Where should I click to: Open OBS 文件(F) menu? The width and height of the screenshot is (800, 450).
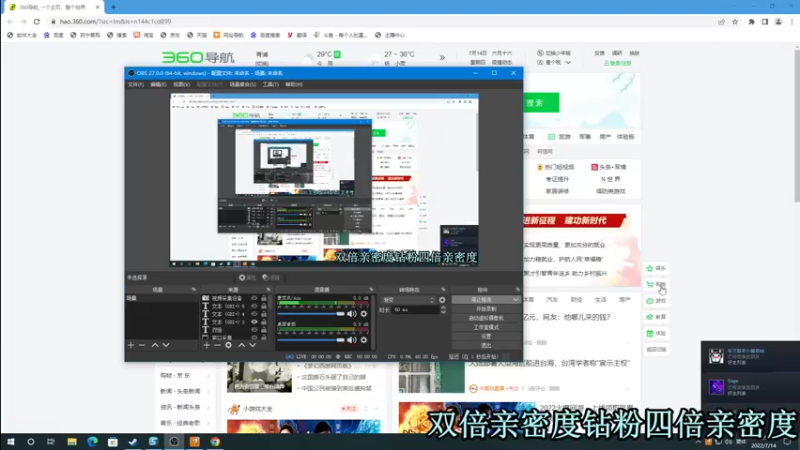[x=135, y=85]
